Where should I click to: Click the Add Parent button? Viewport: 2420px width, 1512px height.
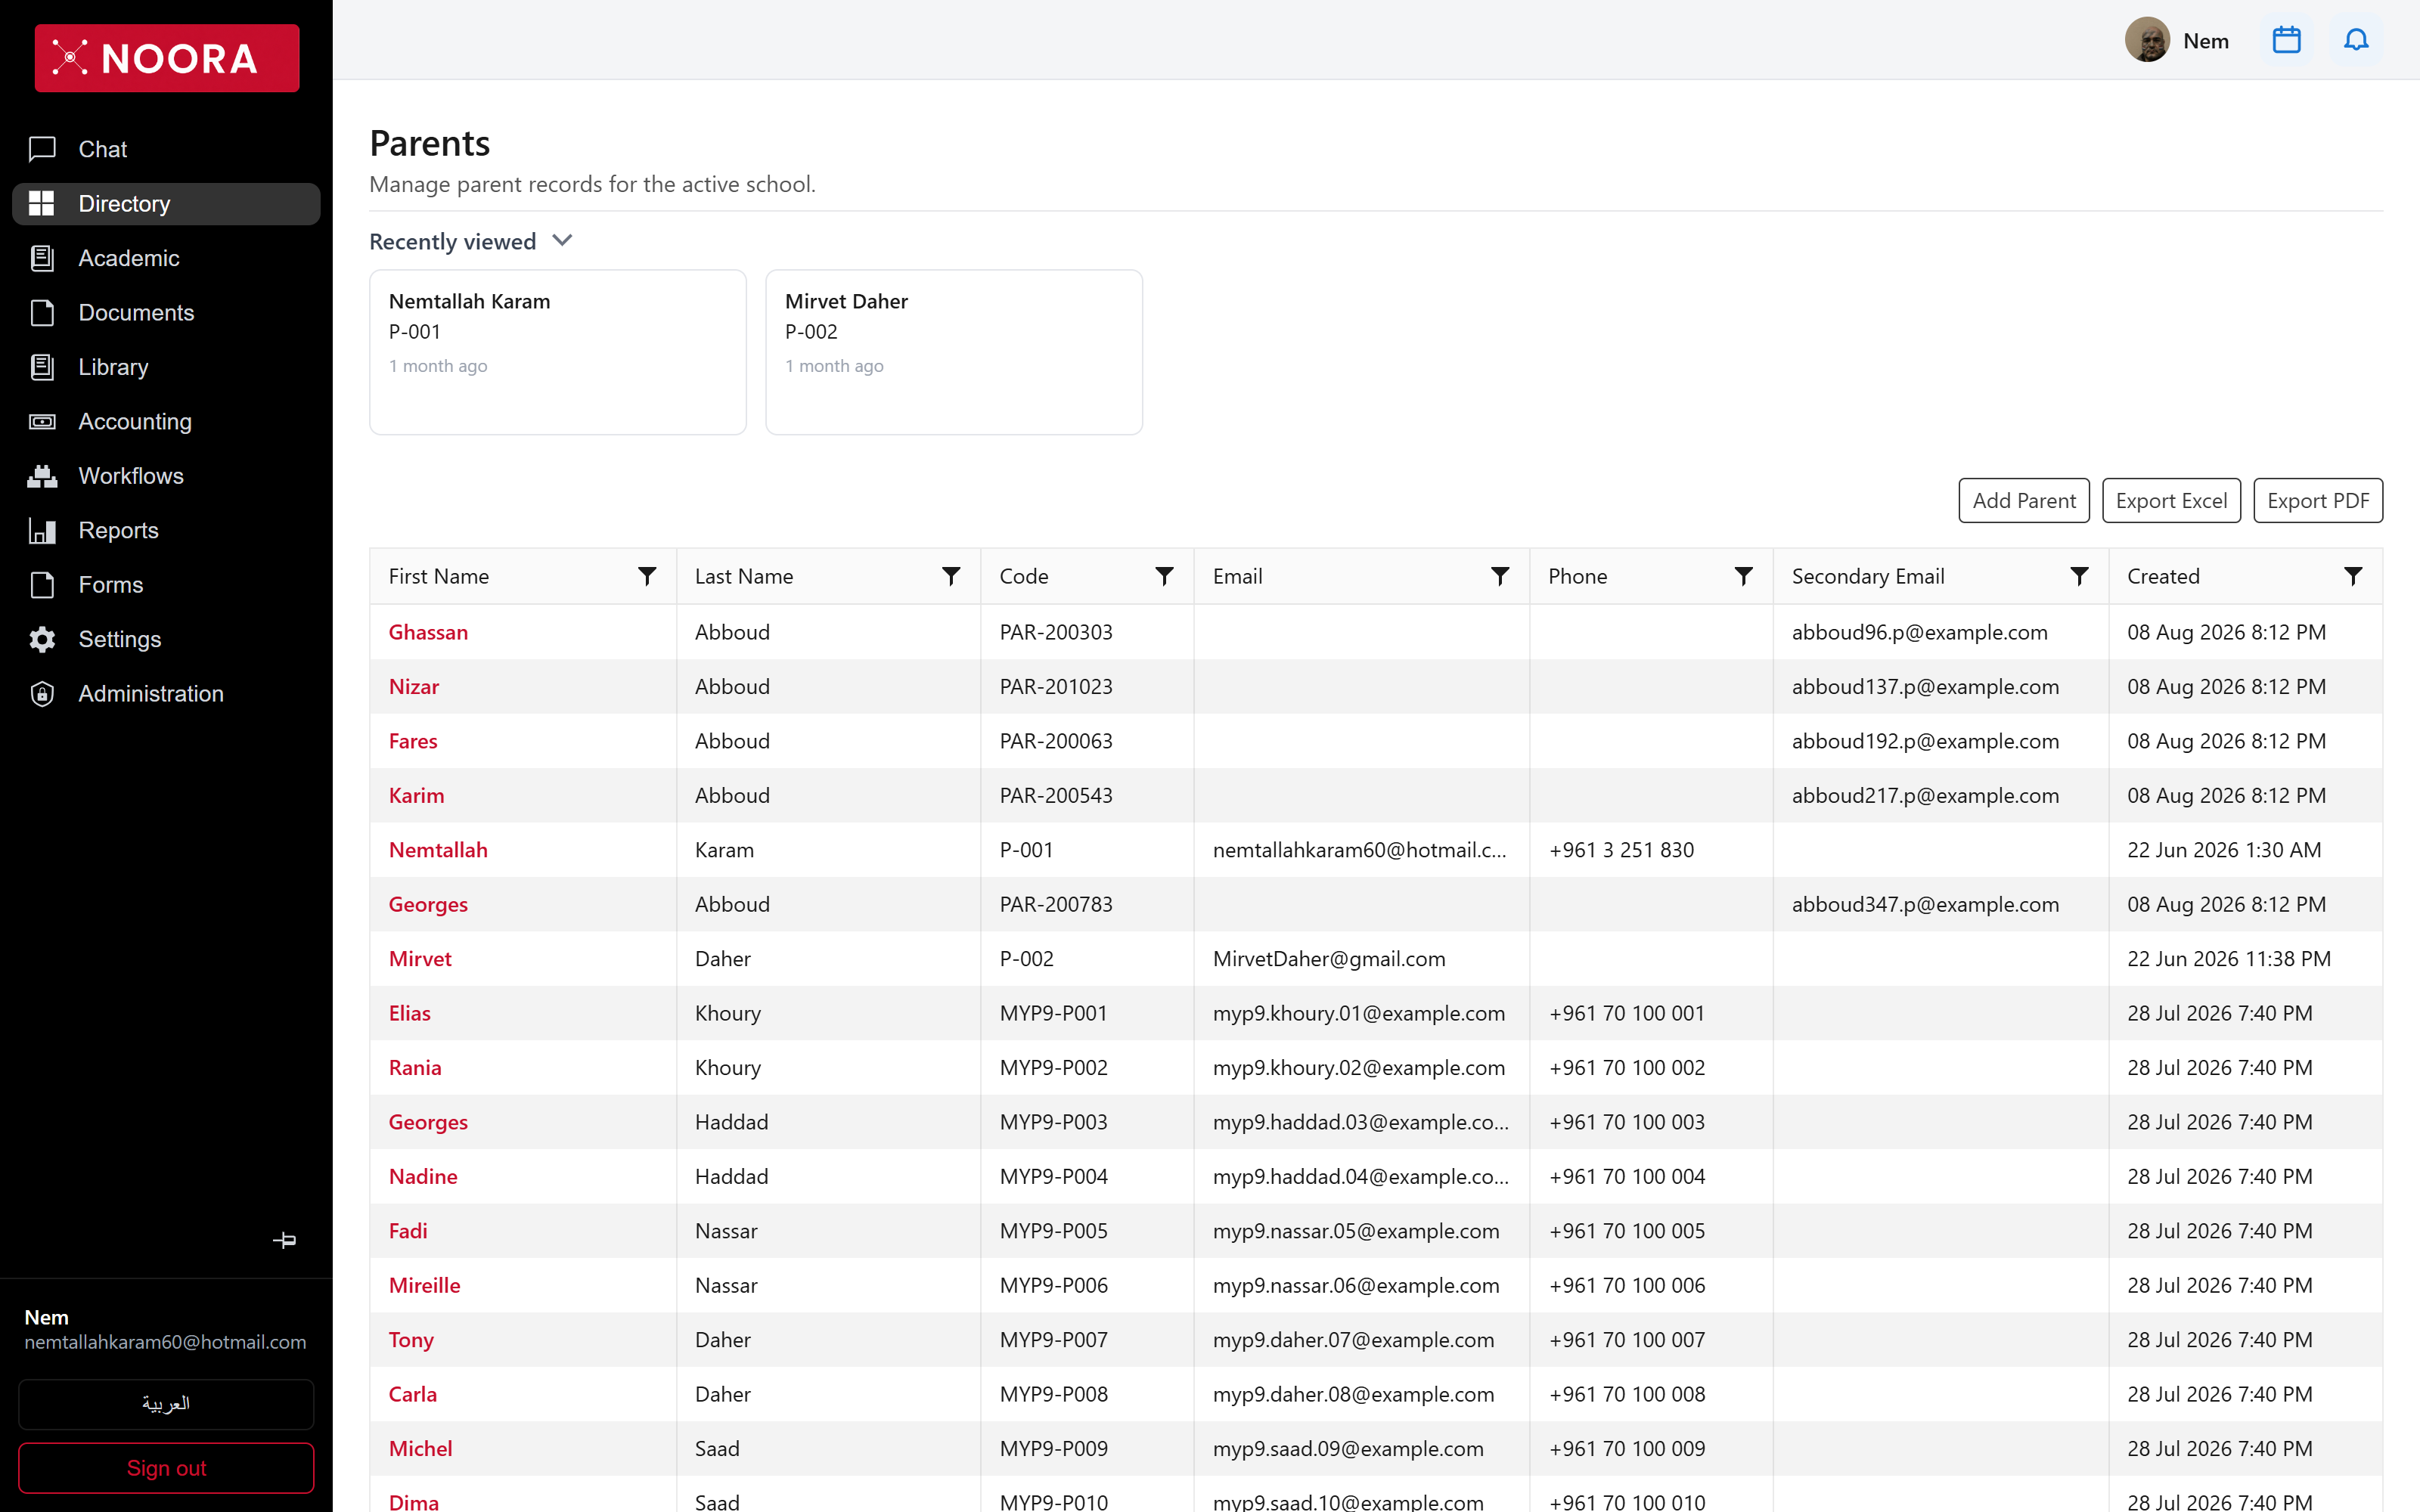(x=2023, y=500)
